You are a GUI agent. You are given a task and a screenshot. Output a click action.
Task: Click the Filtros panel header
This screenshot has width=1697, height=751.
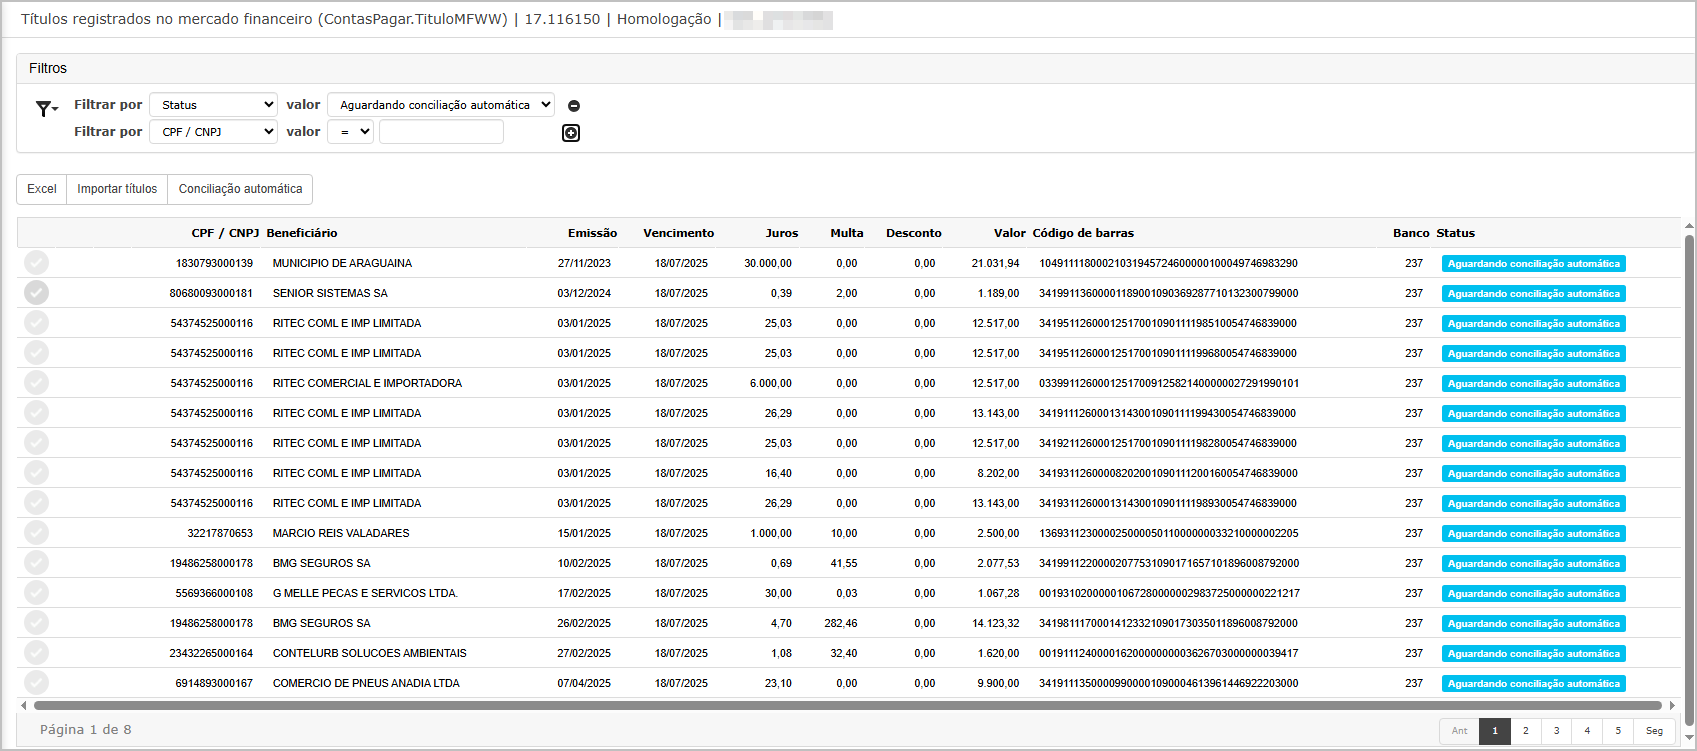tap(855, 68)
